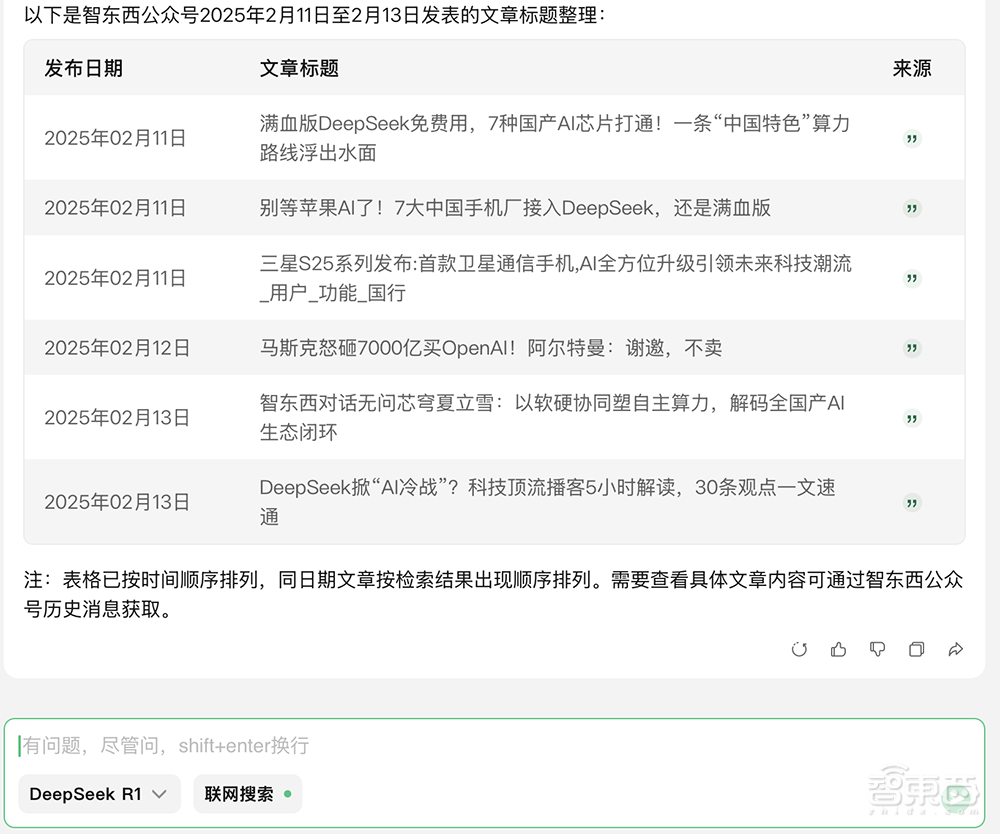This screenshot has height=834, width=1000.
Task: View the source of the 别等苹果AI article
Action: click(911, 208)
